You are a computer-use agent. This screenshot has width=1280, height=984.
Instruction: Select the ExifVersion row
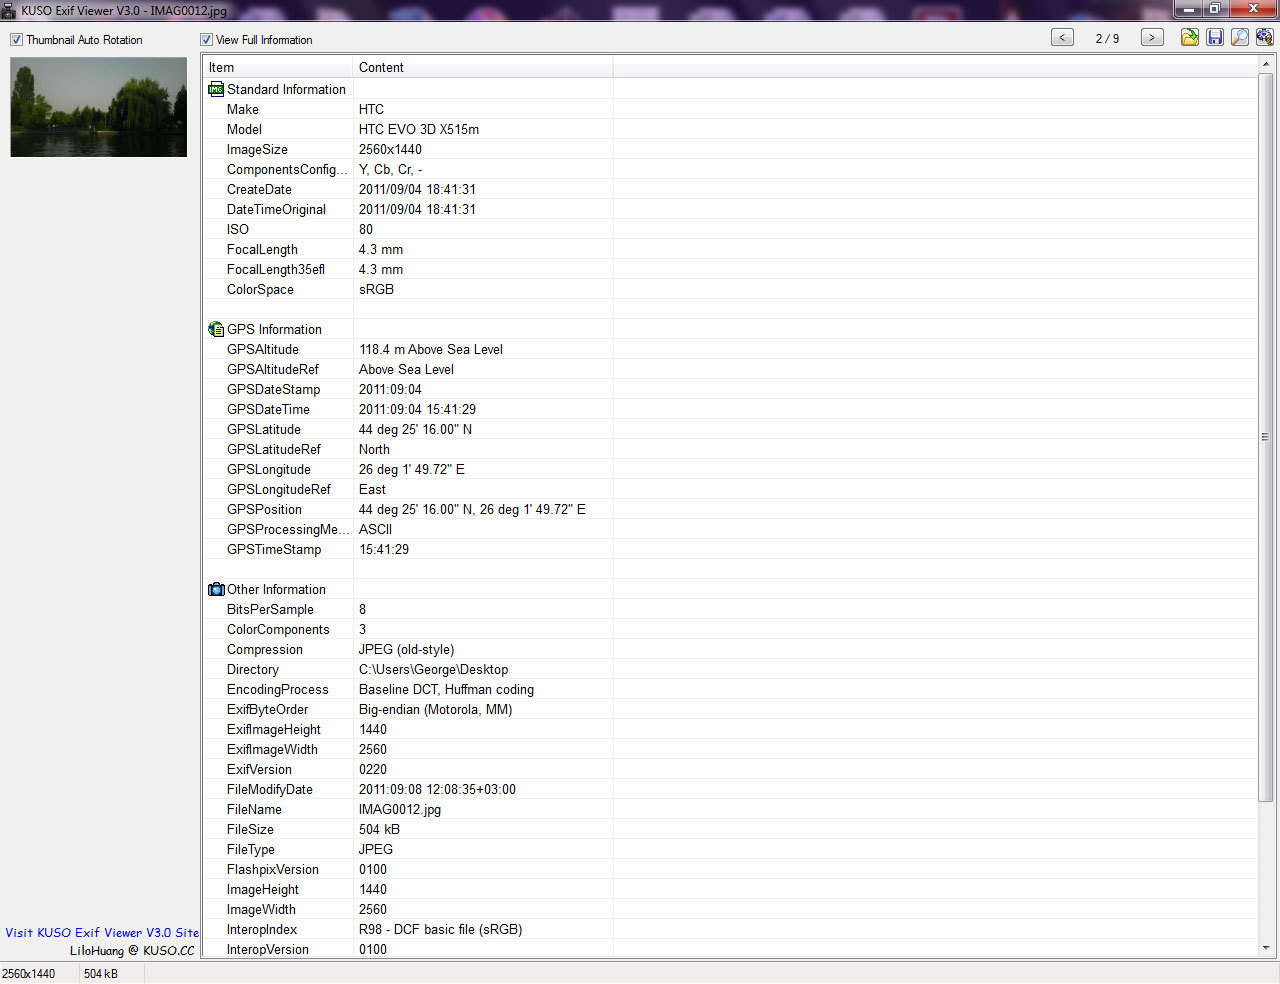click(730, 769)
